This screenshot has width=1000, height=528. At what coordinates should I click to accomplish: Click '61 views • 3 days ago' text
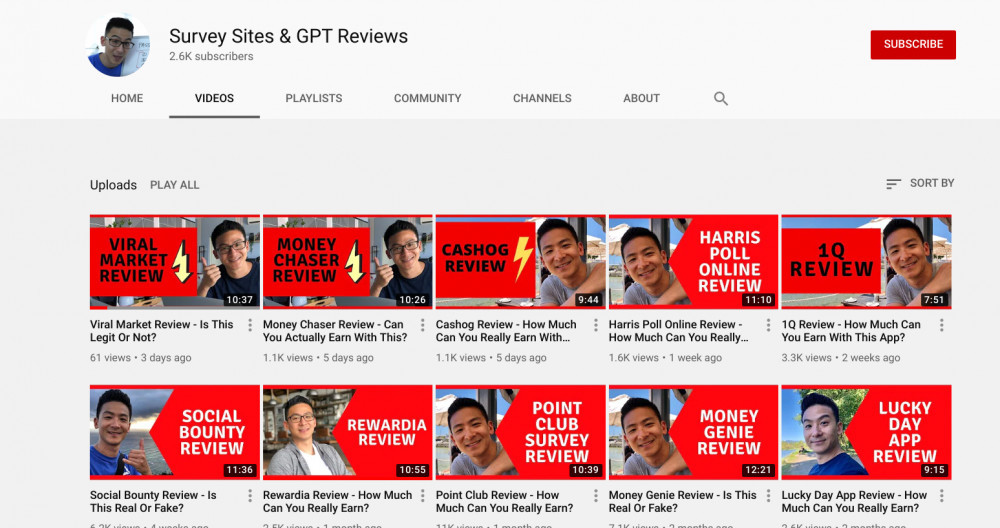pos(140,358)
